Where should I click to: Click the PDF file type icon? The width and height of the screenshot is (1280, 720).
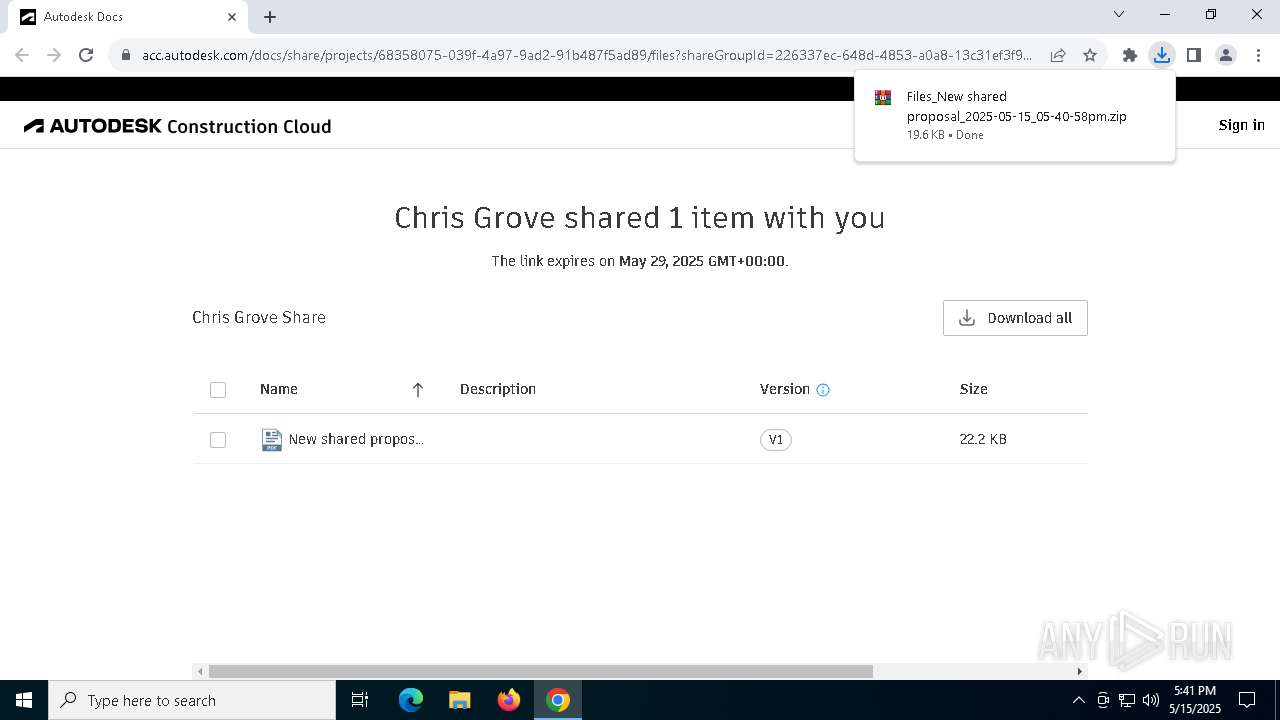(271, 440)
